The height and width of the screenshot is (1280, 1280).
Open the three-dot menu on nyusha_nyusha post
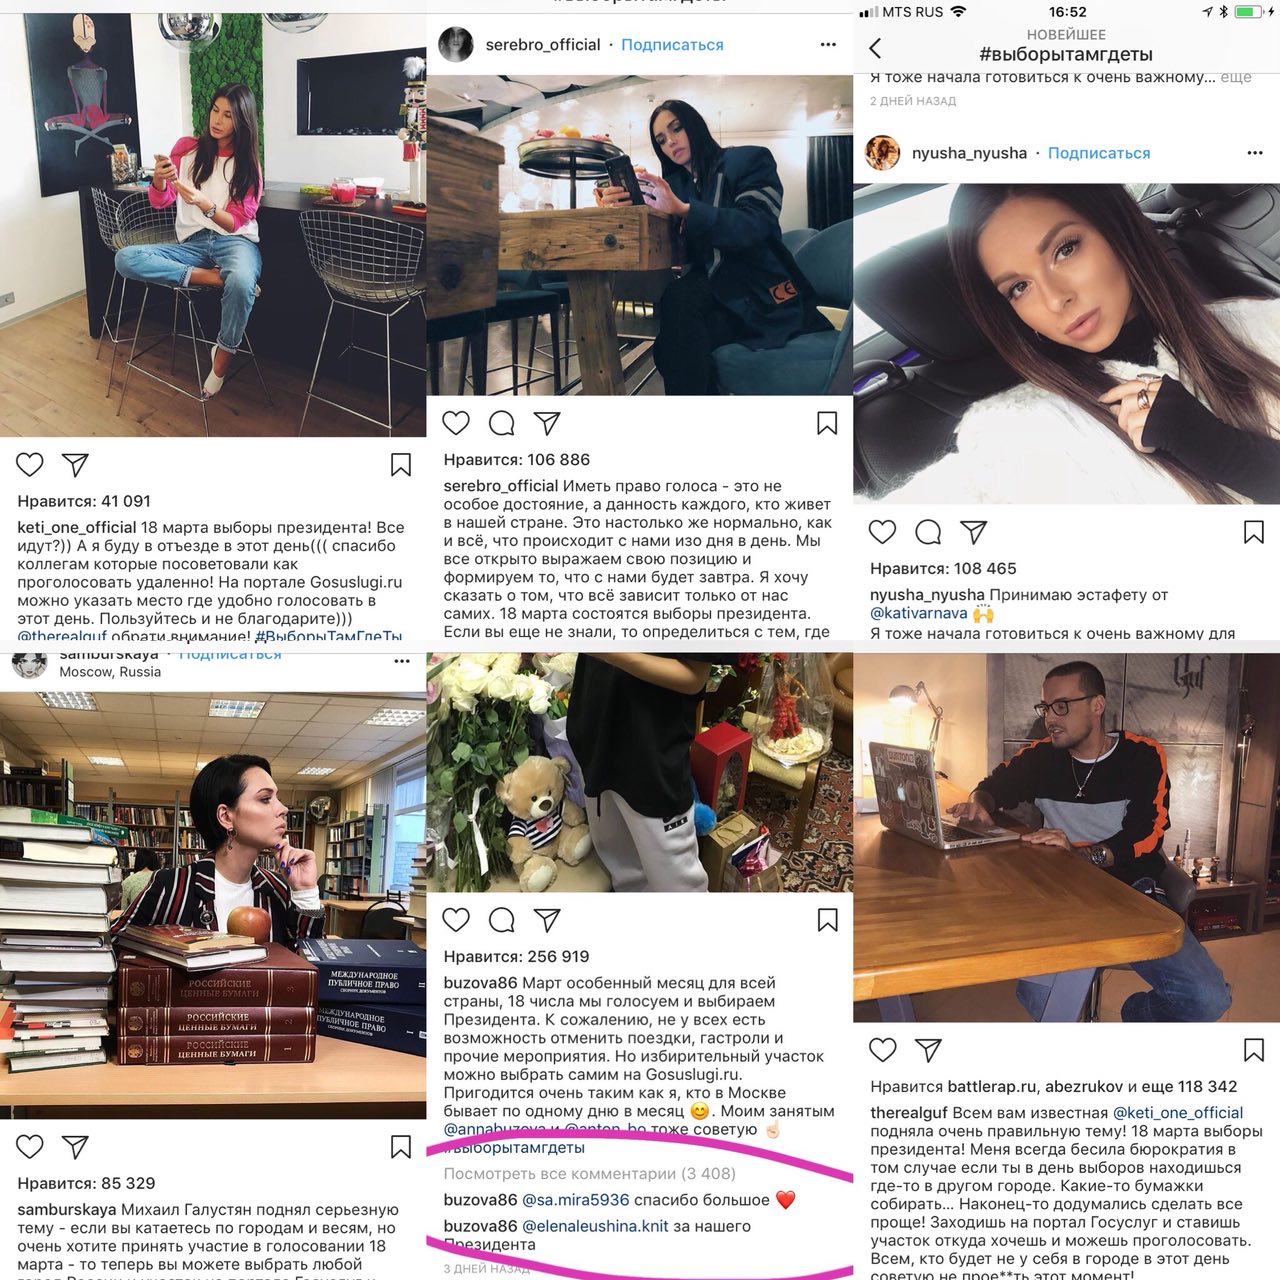[x=1255, y=153]
